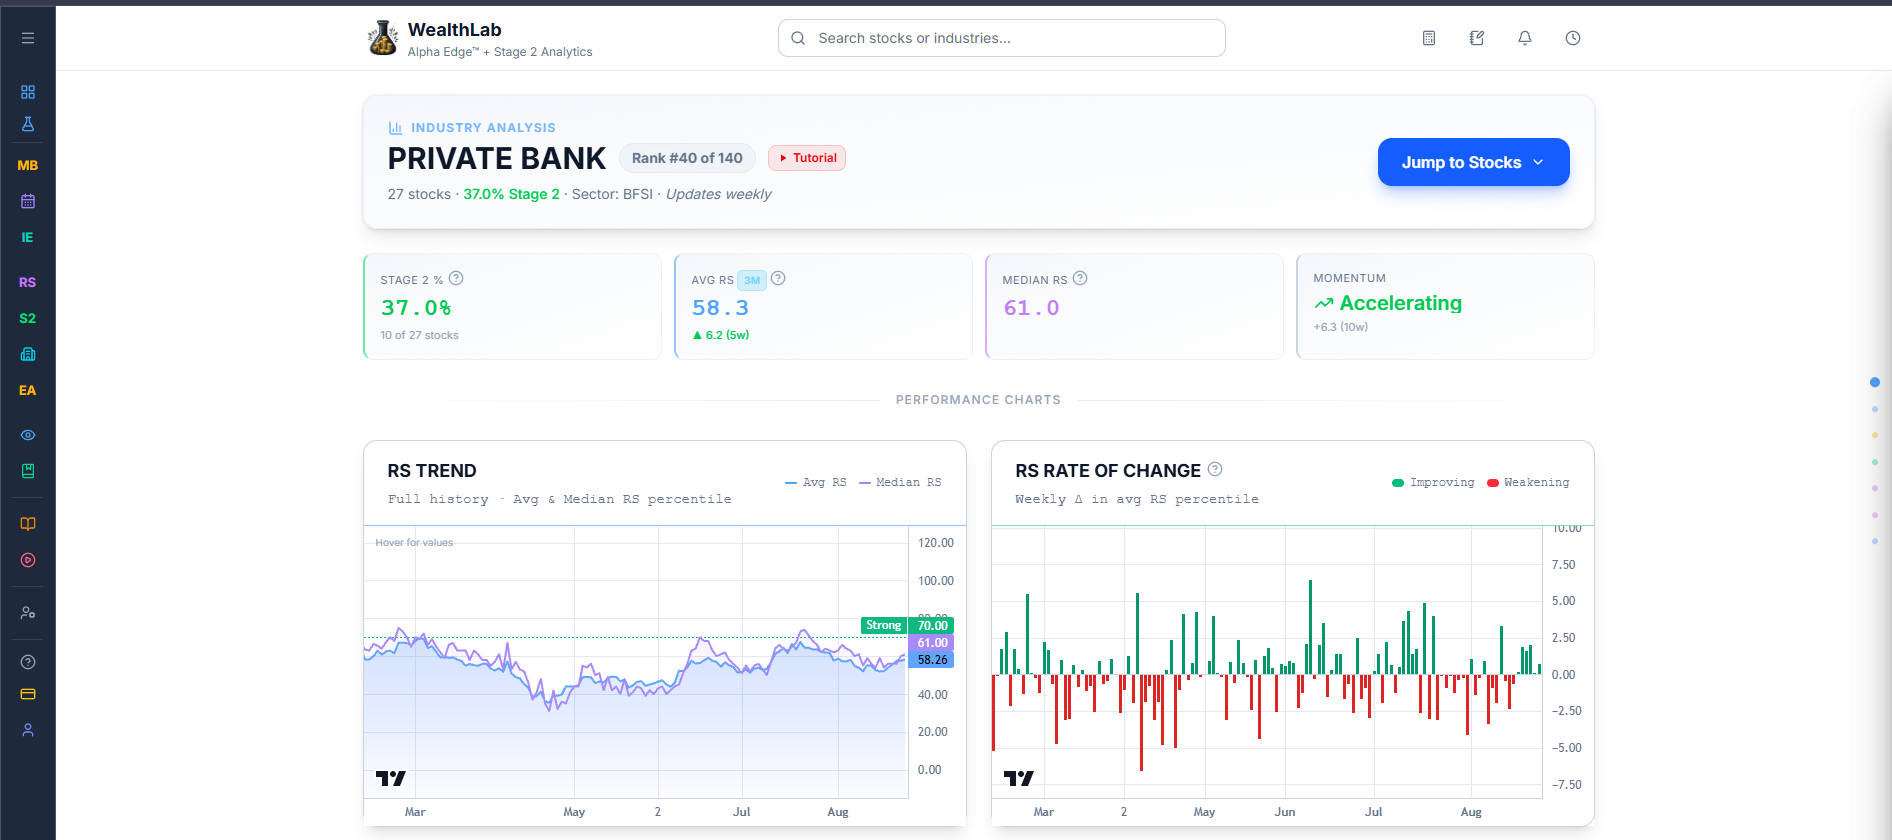Open the help question-mark icon in sidebar
Viewport: 1892px width, 840px height.
tap(28, 662)
